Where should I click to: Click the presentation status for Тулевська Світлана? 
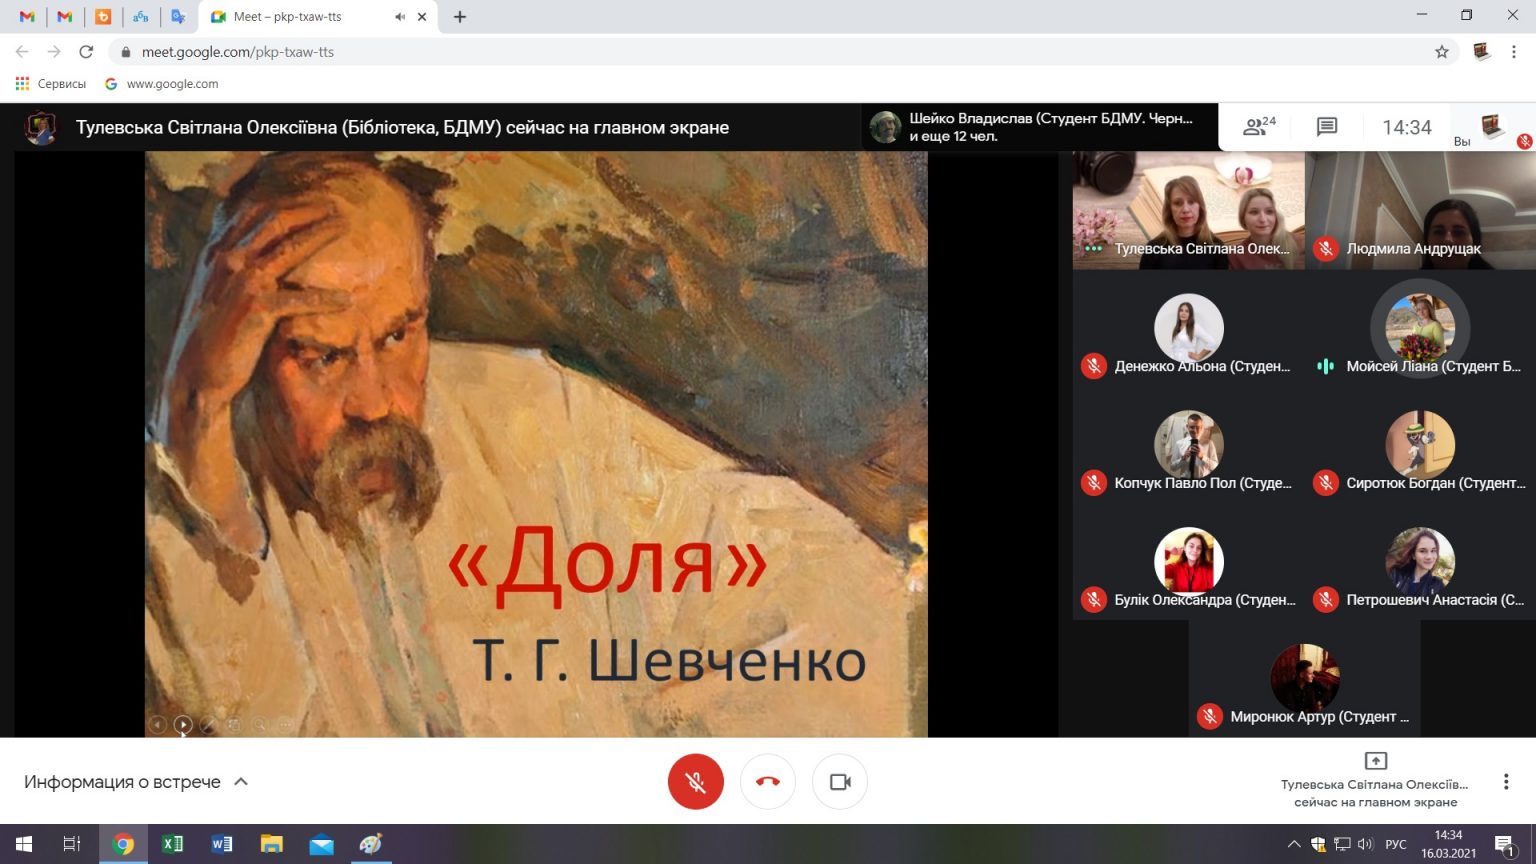pyautogui.click(x=1375, y=781)
